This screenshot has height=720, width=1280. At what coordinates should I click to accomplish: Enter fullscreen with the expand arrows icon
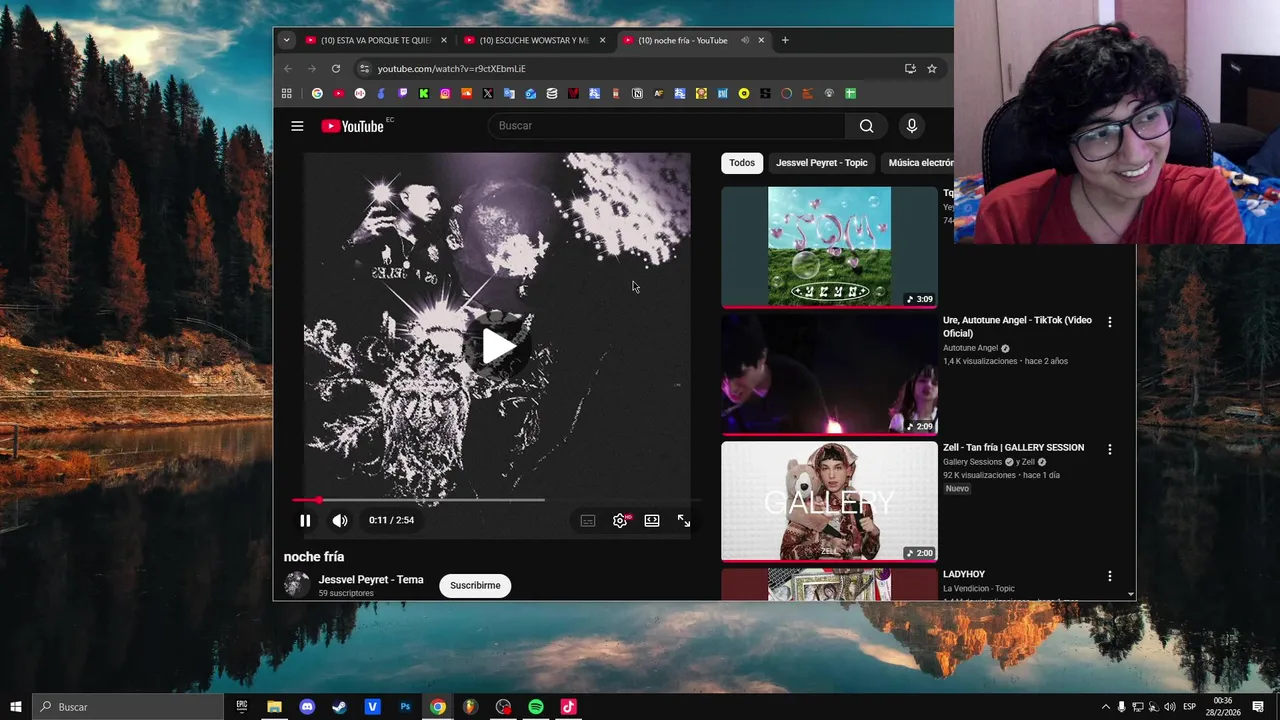(x=684, y=520)
